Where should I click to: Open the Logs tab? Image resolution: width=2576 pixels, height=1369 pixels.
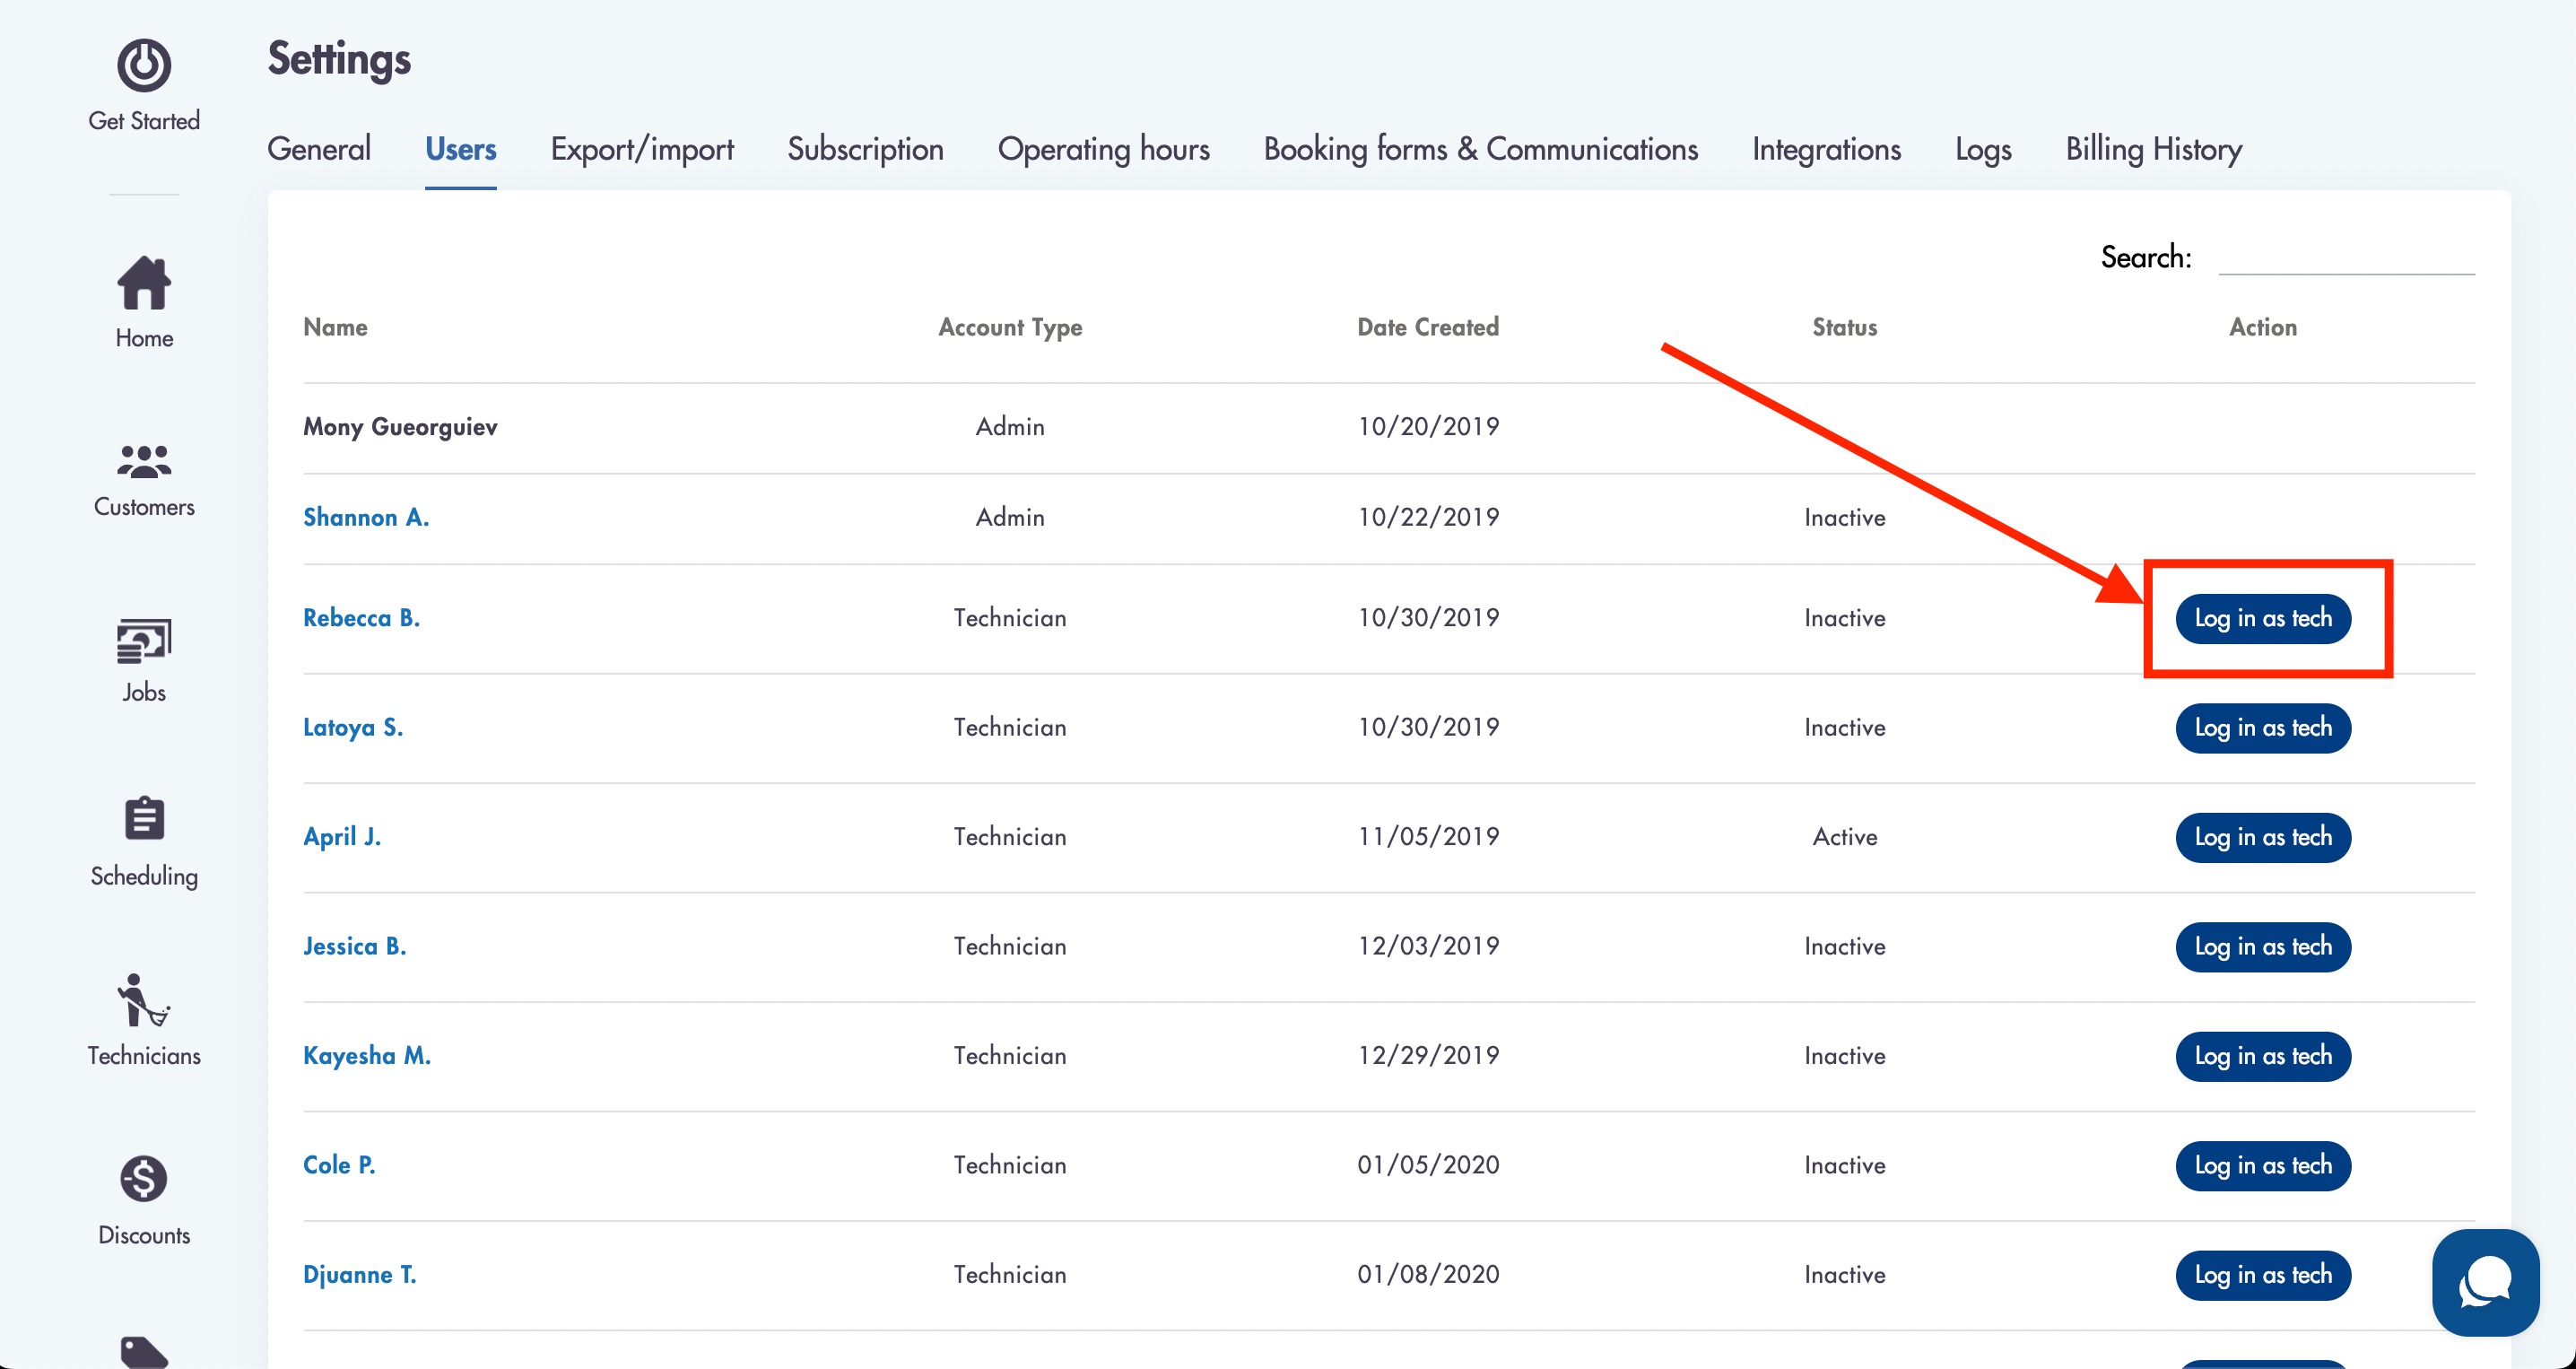1983,149
